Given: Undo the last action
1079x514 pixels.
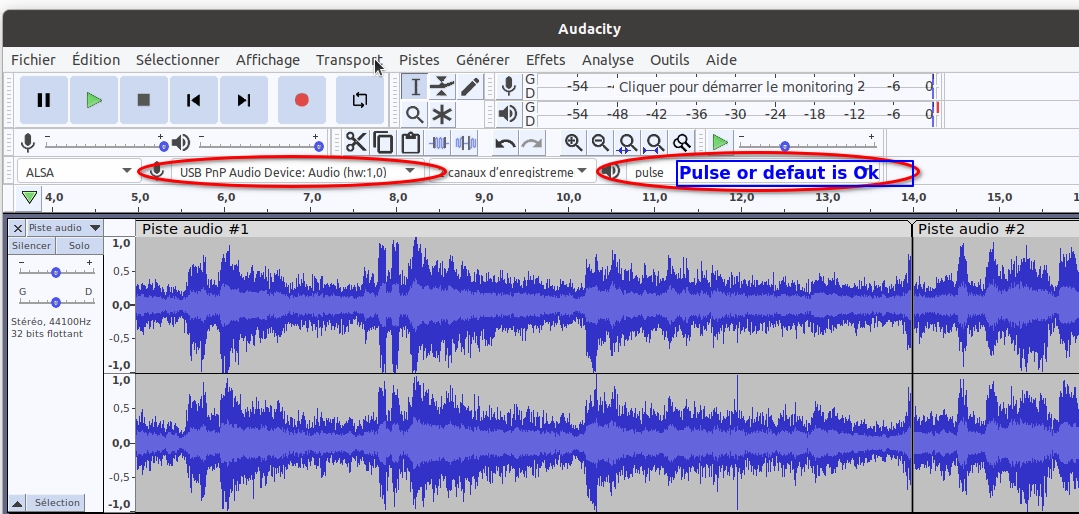Looking at the screenshot, I should tap(505, 143).
